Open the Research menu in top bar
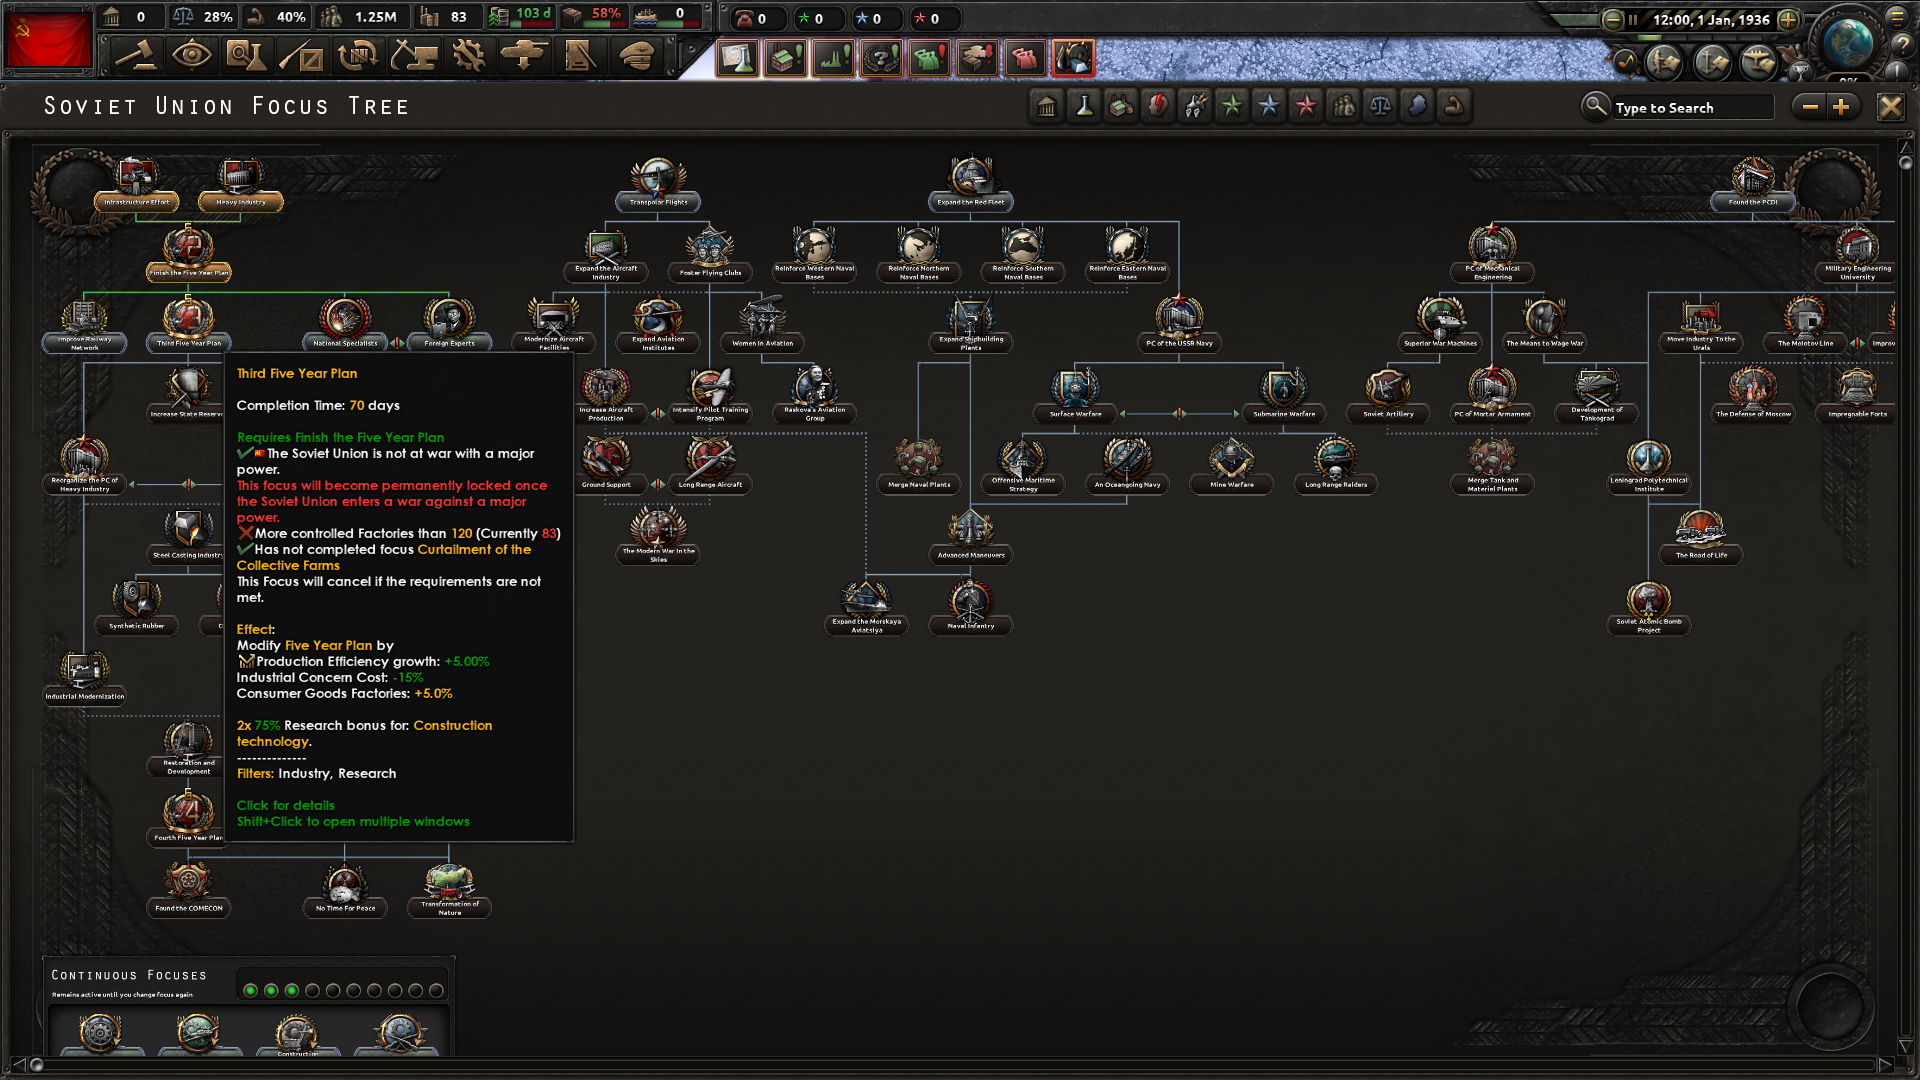This screenshot has width=1920, height=1080. 246,56
